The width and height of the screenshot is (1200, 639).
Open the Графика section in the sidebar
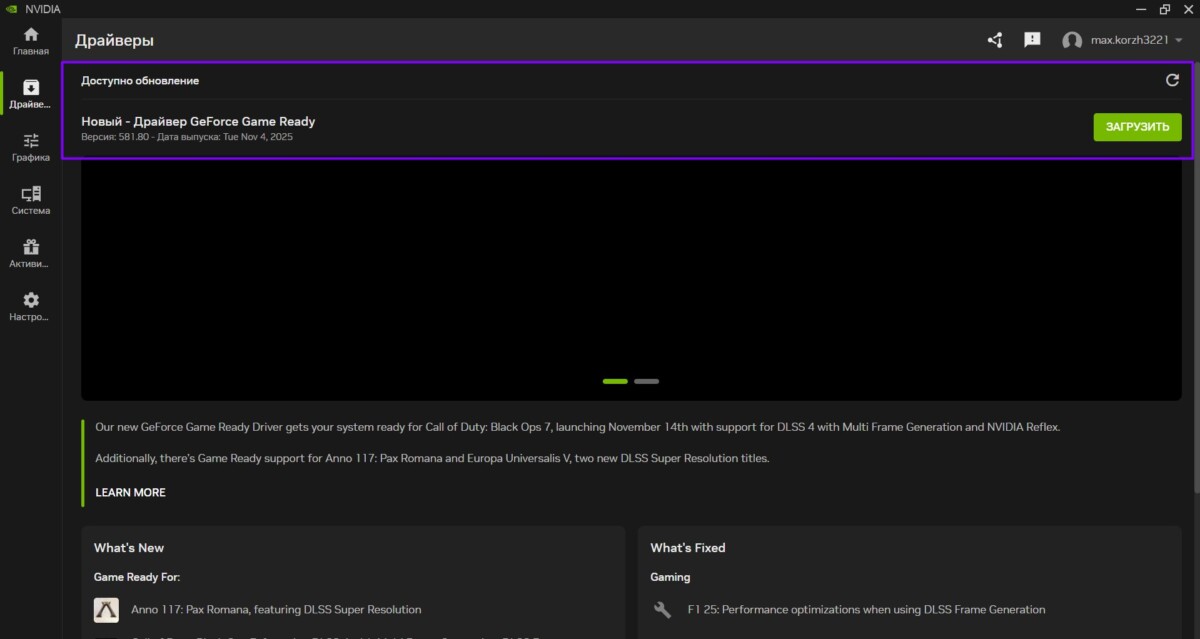(x=30, y=147)
